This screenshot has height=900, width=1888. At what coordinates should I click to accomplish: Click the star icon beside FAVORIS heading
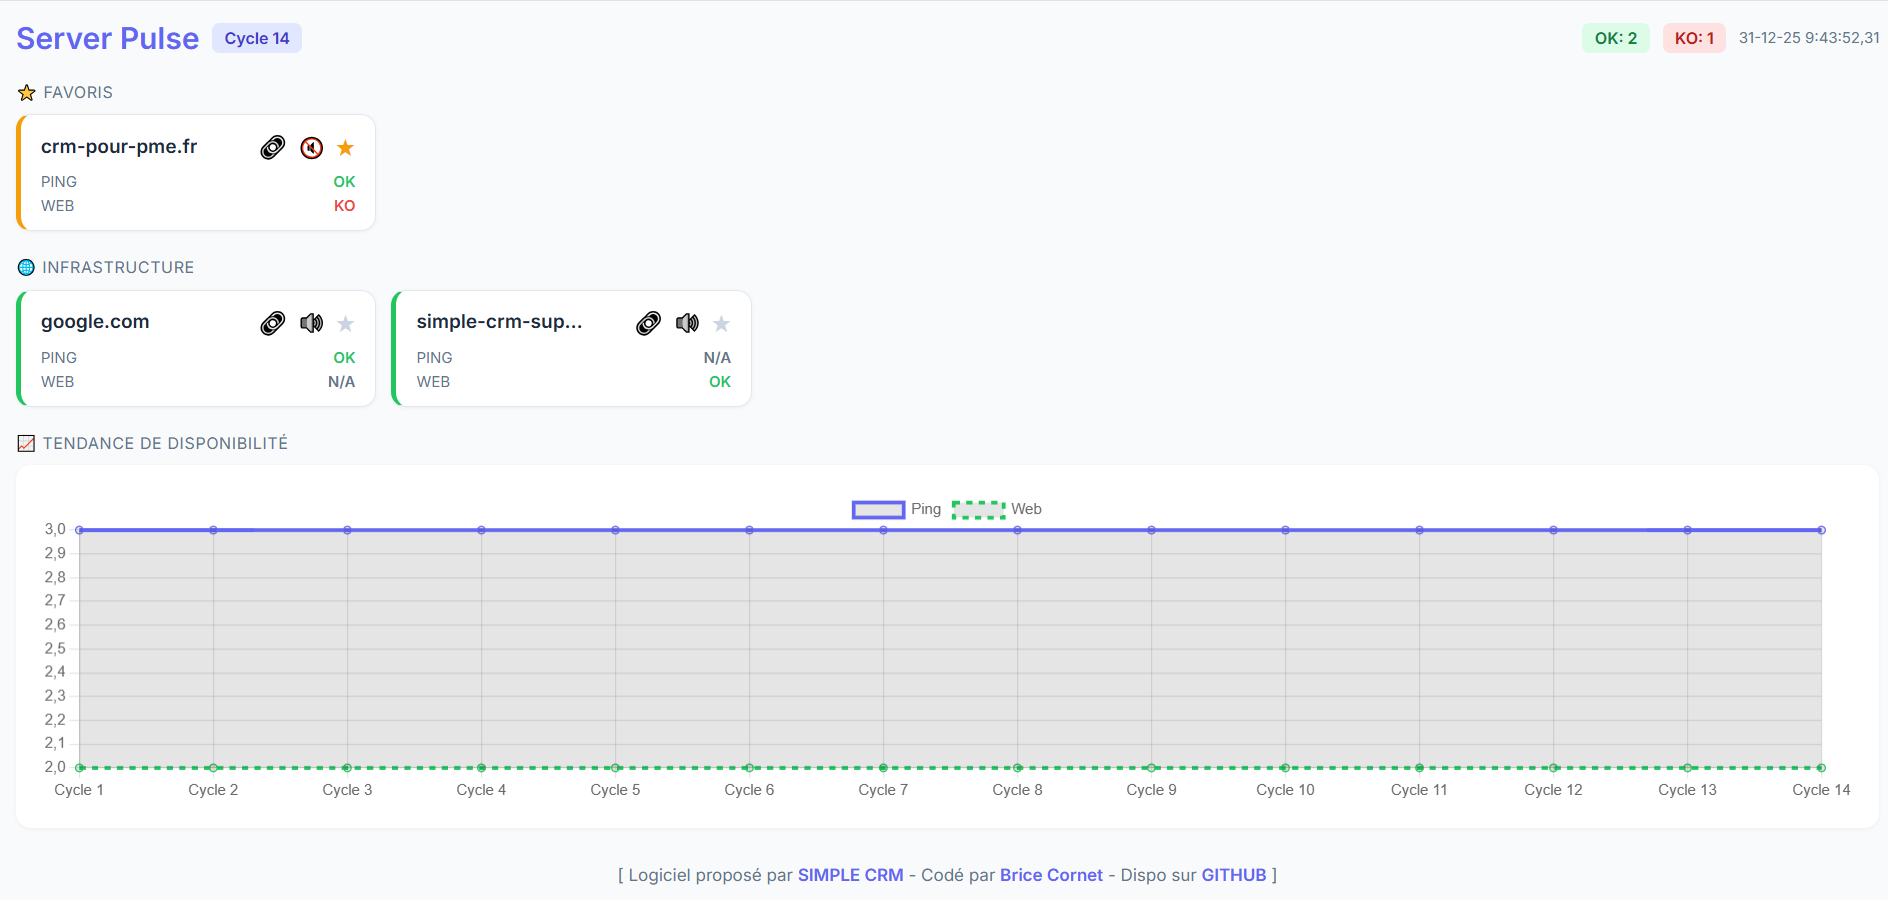tap(25, 92)
